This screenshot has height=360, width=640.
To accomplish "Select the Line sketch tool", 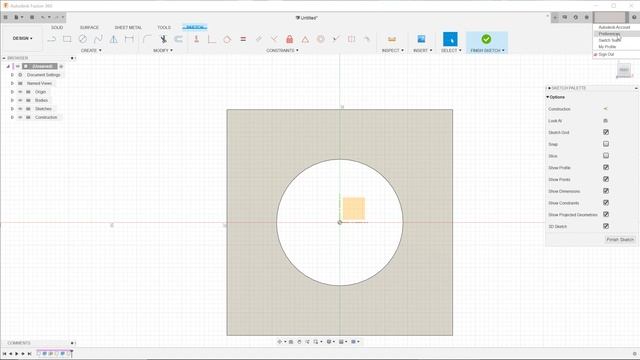I will (x=52, y=39).
